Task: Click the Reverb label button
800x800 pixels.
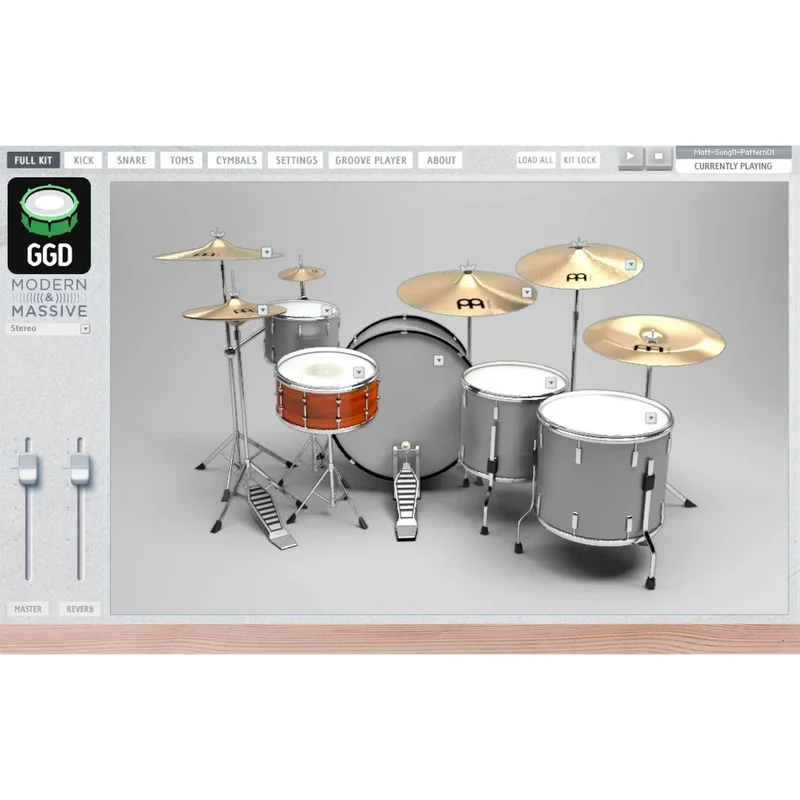Action: pos(80,609)
